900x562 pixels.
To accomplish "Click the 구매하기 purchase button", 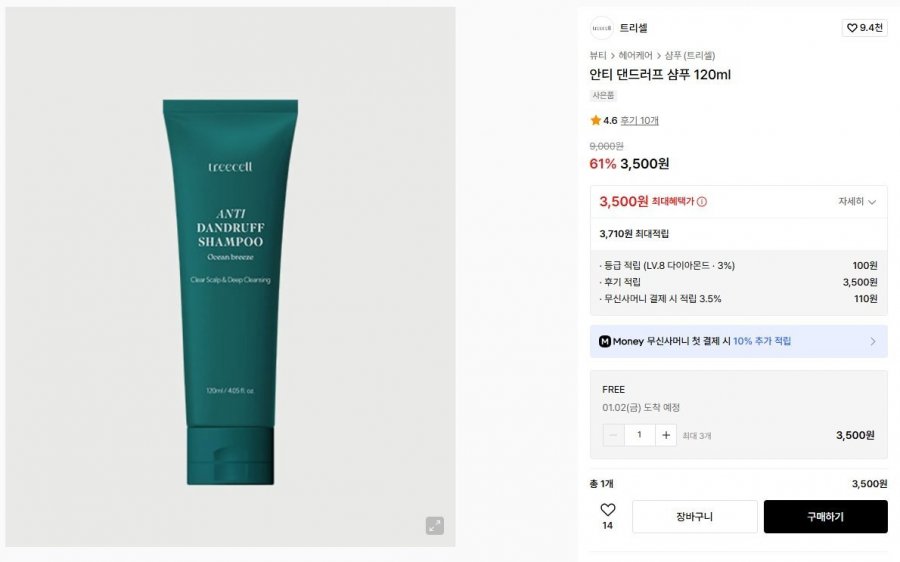I will click(x=825, y=517).
